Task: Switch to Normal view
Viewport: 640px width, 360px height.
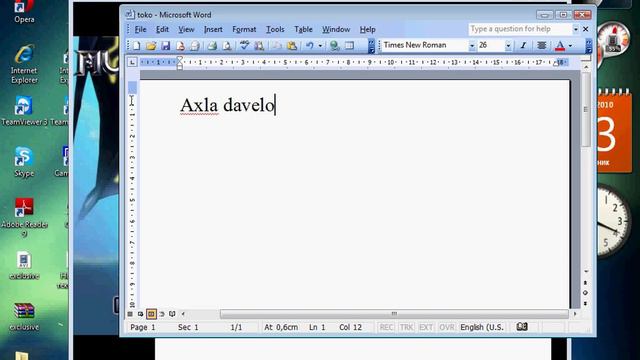Action: point(130,314)
